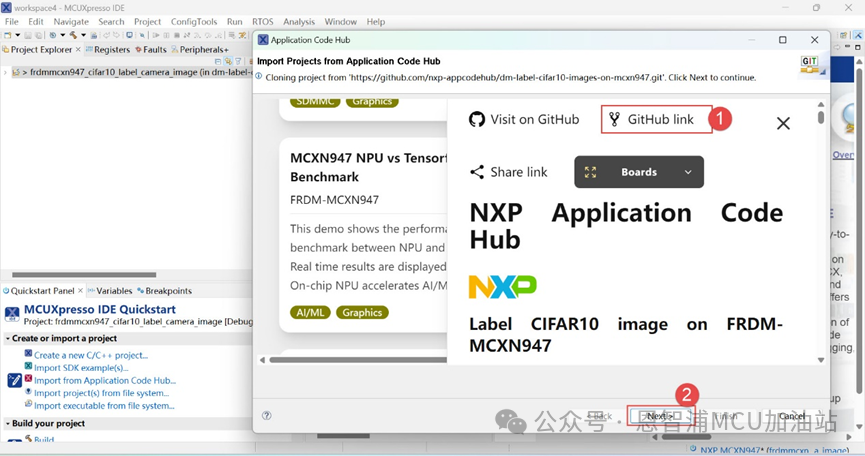Viewport: 865px width, 456px height.
Task: Click the Next button in the dialog
Action: 660,416
